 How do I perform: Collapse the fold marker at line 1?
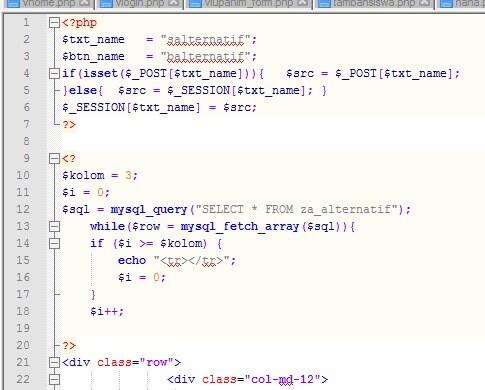pos(54,23)
